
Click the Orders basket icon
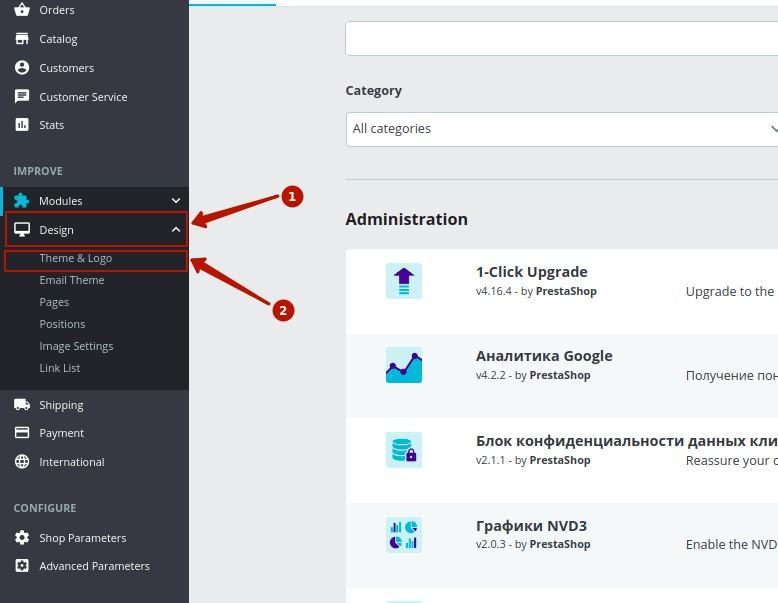click(22, 9)
